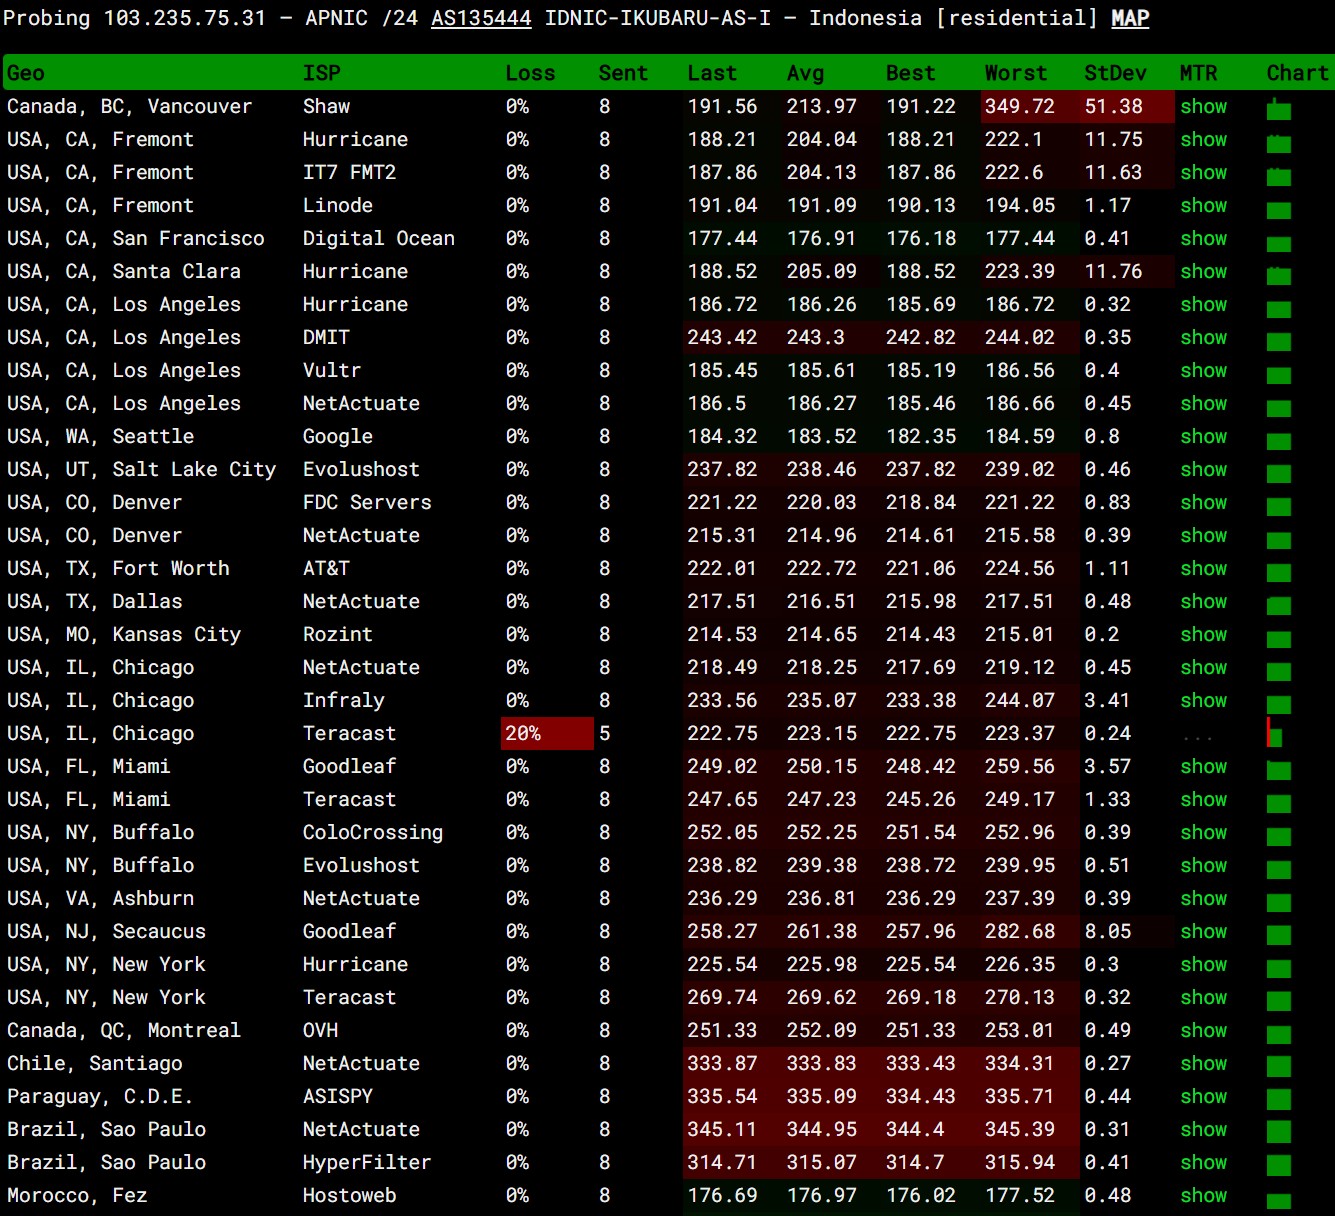Click latency chart for Sao Paulo NetActuate
The height and width of the screenshot is (1216, 1335).
click(1278, 1132)
